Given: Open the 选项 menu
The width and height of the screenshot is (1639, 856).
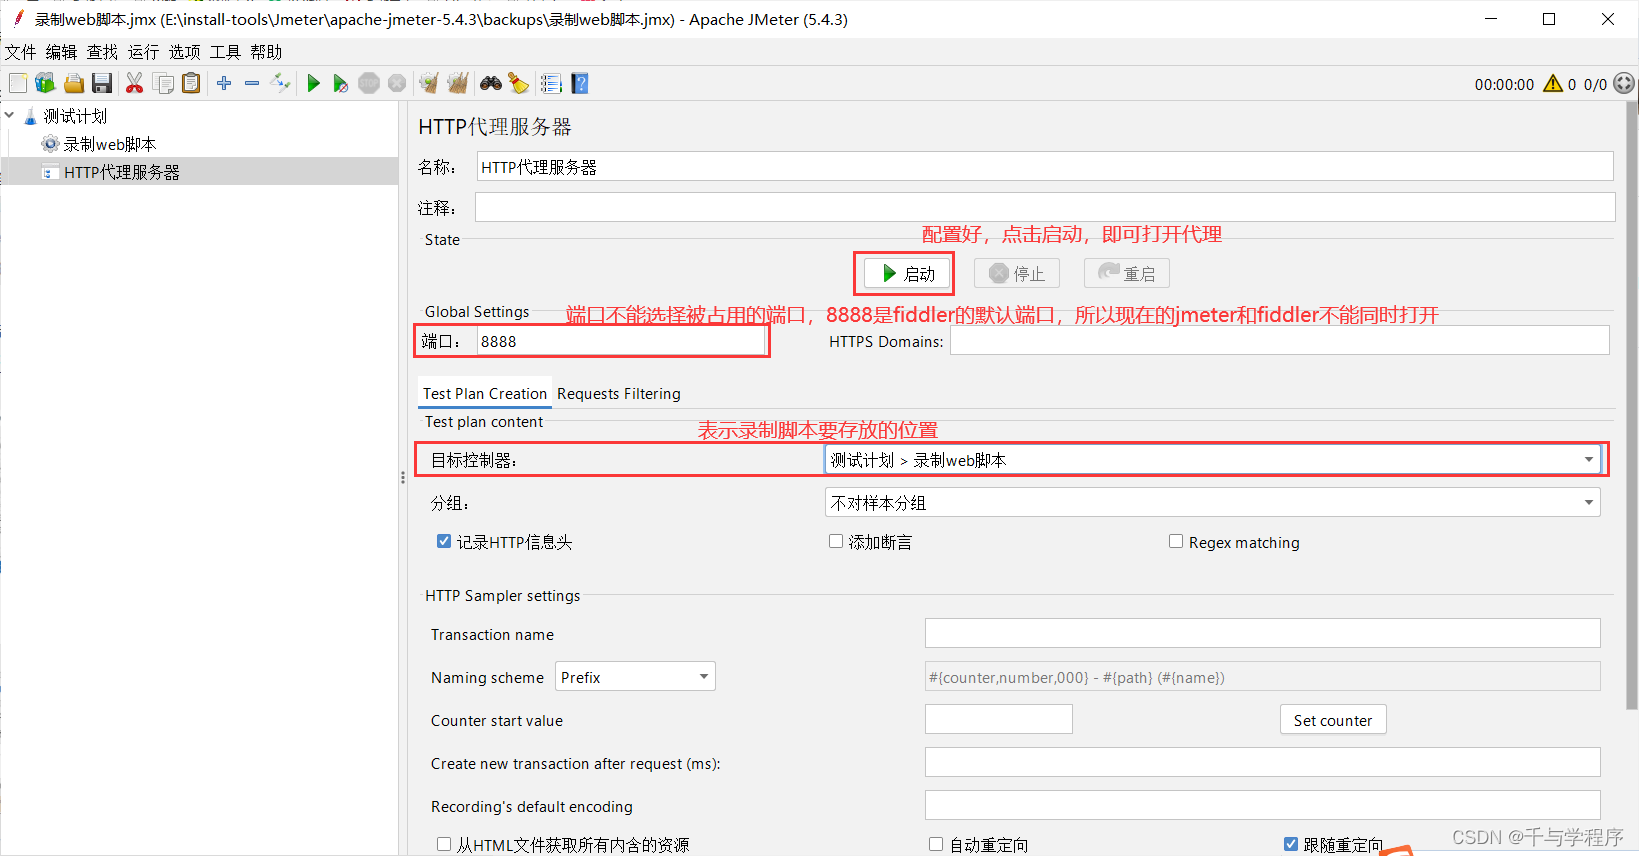Looking at the screenshot, I should pyautogui.click(x=184, y=52).
